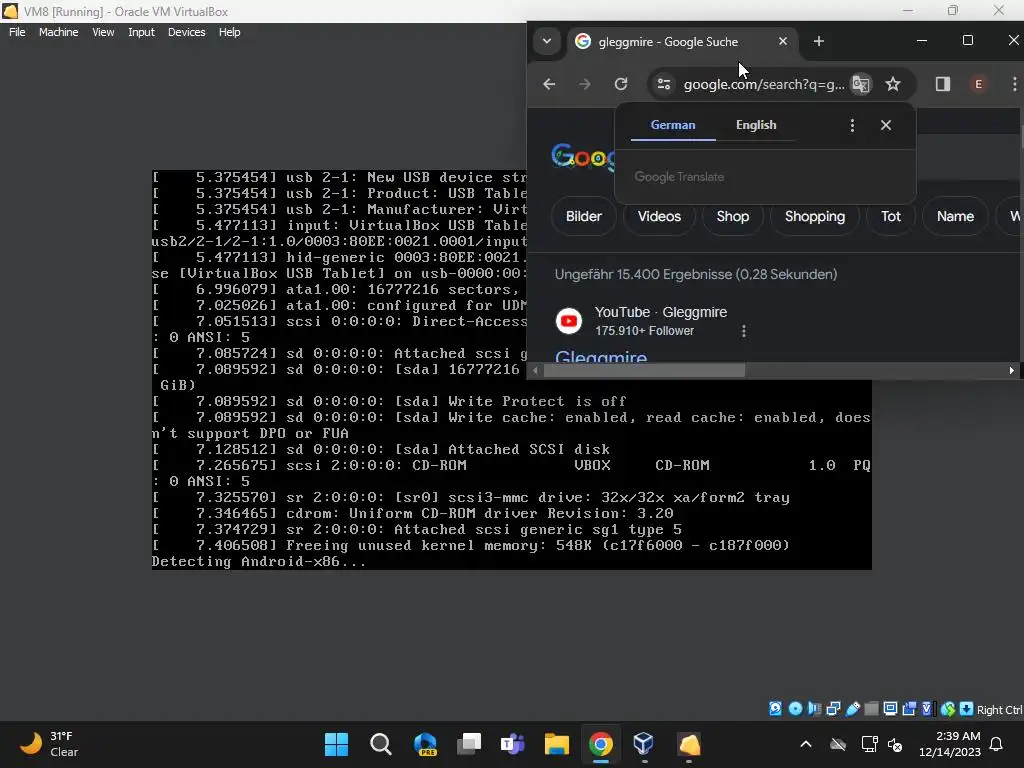
Task: Click the scrollbar right arrow in Chrome
Action: [x=1011, y=370]
